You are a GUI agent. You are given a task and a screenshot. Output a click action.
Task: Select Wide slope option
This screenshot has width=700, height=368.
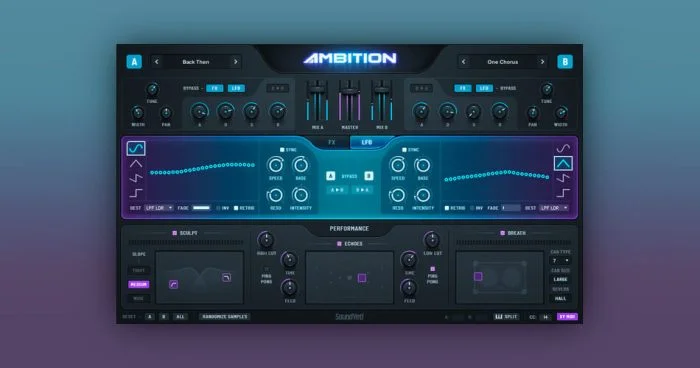click(138, 298)
